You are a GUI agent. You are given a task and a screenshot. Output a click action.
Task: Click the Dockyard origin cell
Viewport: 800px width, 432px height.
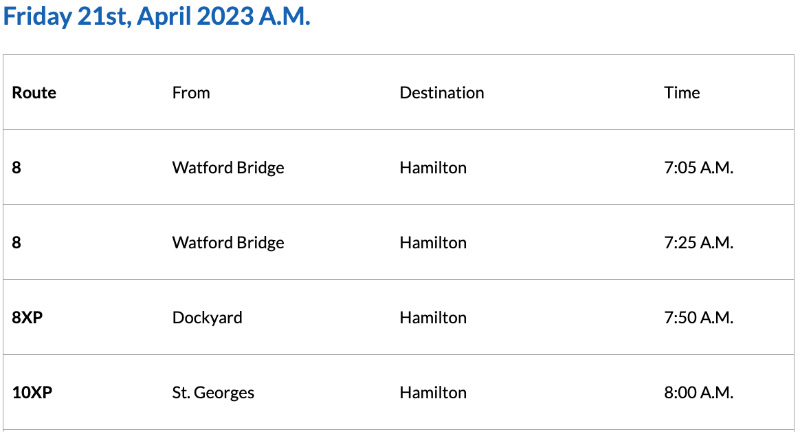[207, 318]
